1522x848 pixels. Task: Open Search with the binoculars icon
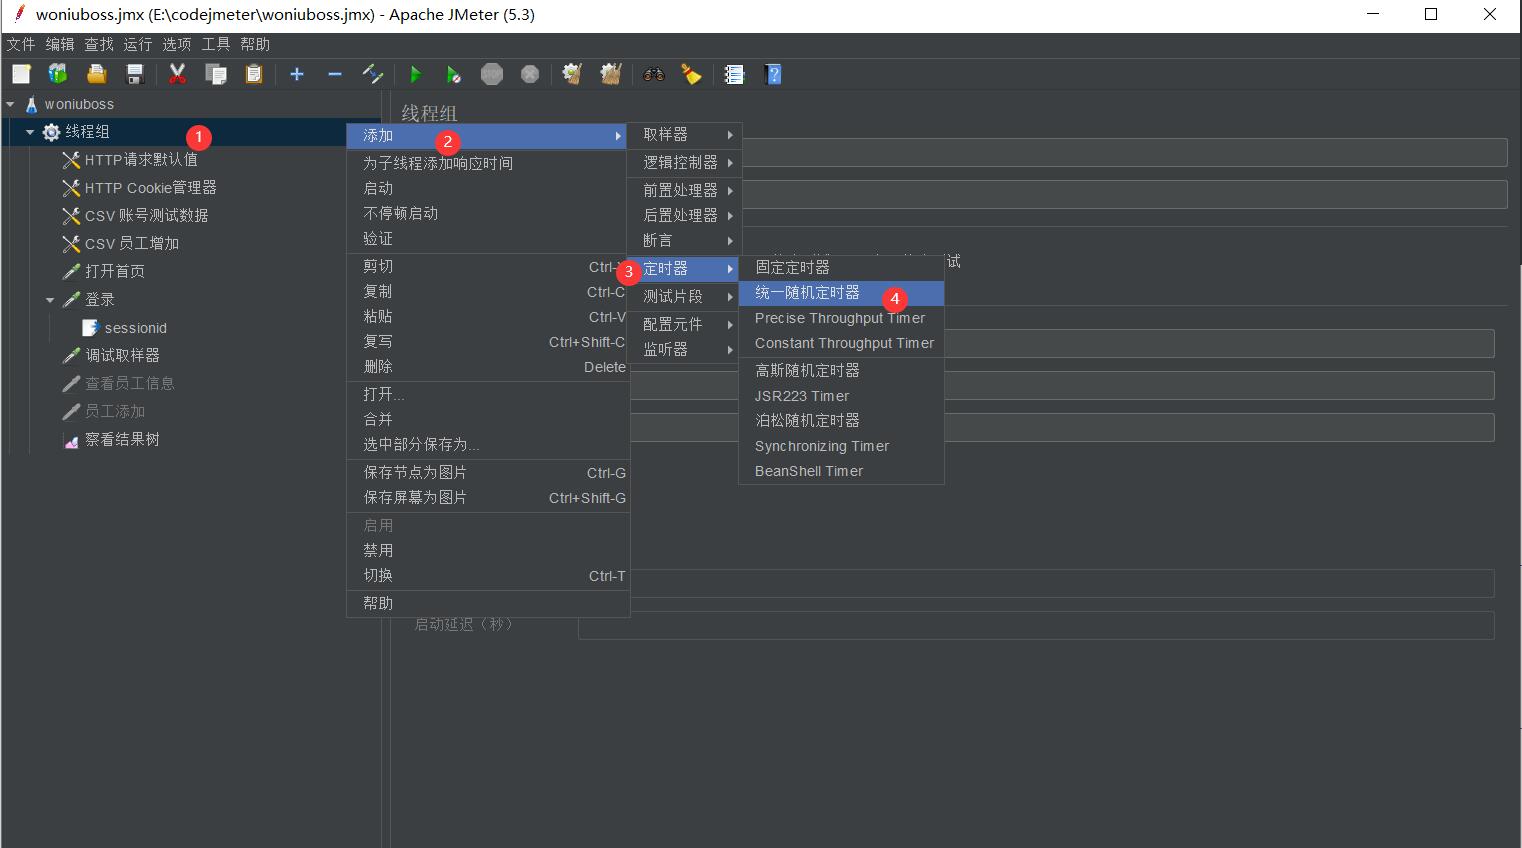(653, 74)
